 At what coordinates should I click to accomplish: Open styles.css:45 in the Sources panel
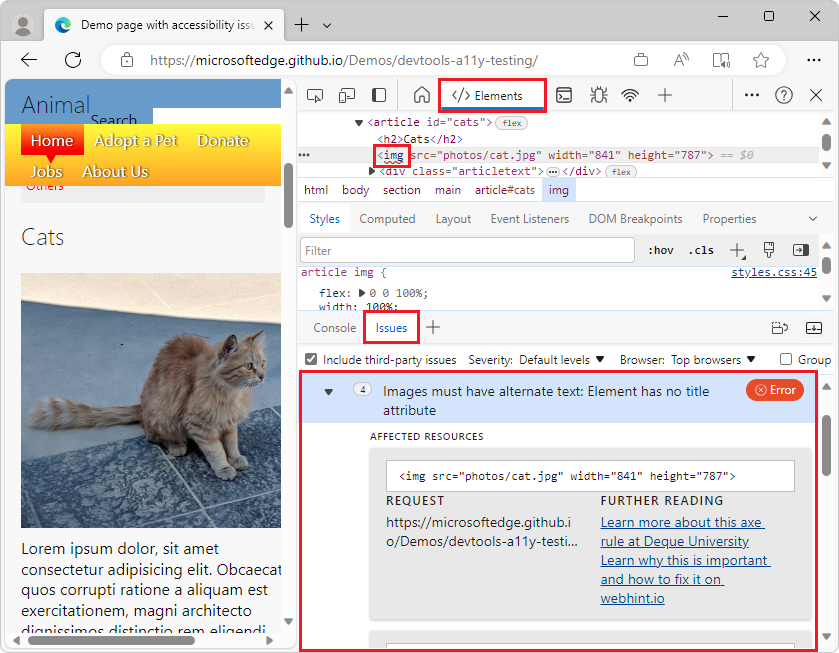pos(773,271)
